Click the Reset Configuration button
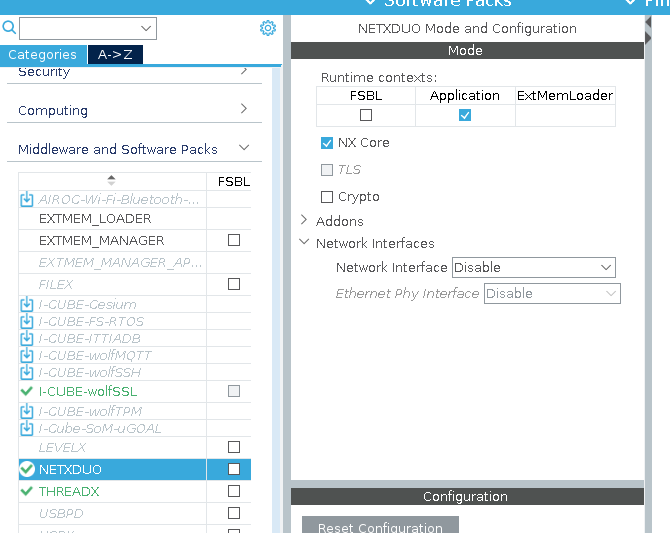Screen dimensions: 670x533 pyautogui.click(x=380, y=526)
